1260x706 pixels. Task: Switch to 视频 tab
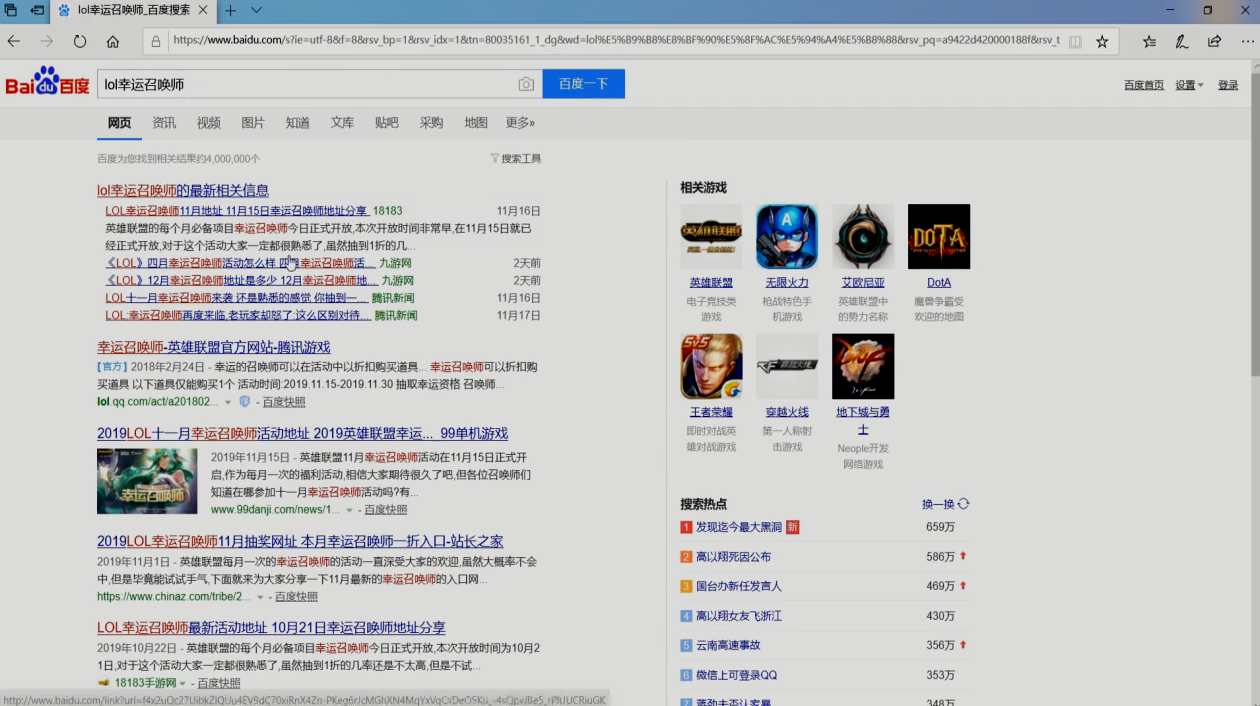(208, 122)
